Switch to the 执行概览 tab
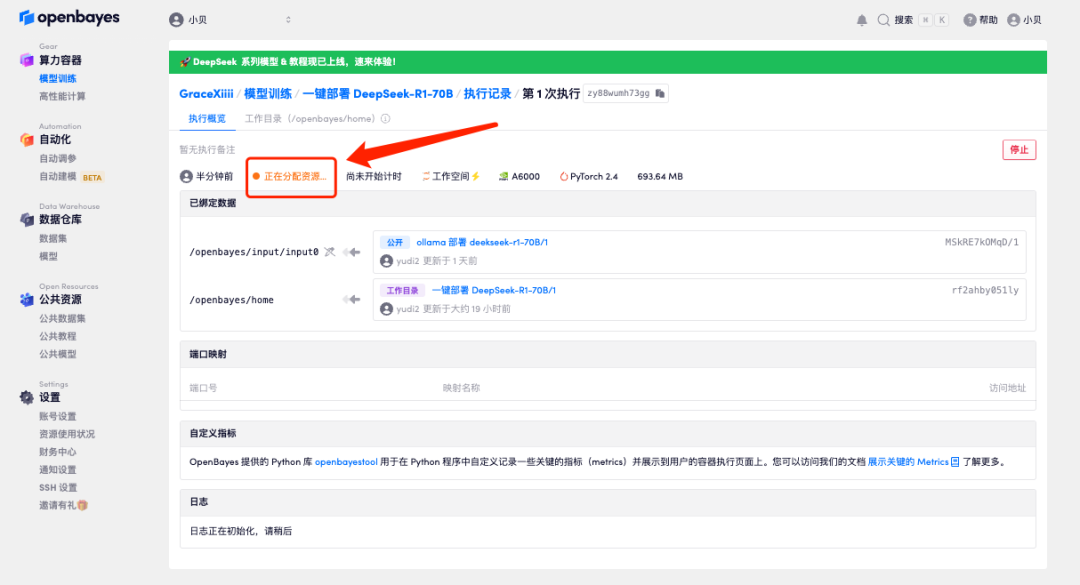This screenshot has height=585, width=1080. click(207, 119)
